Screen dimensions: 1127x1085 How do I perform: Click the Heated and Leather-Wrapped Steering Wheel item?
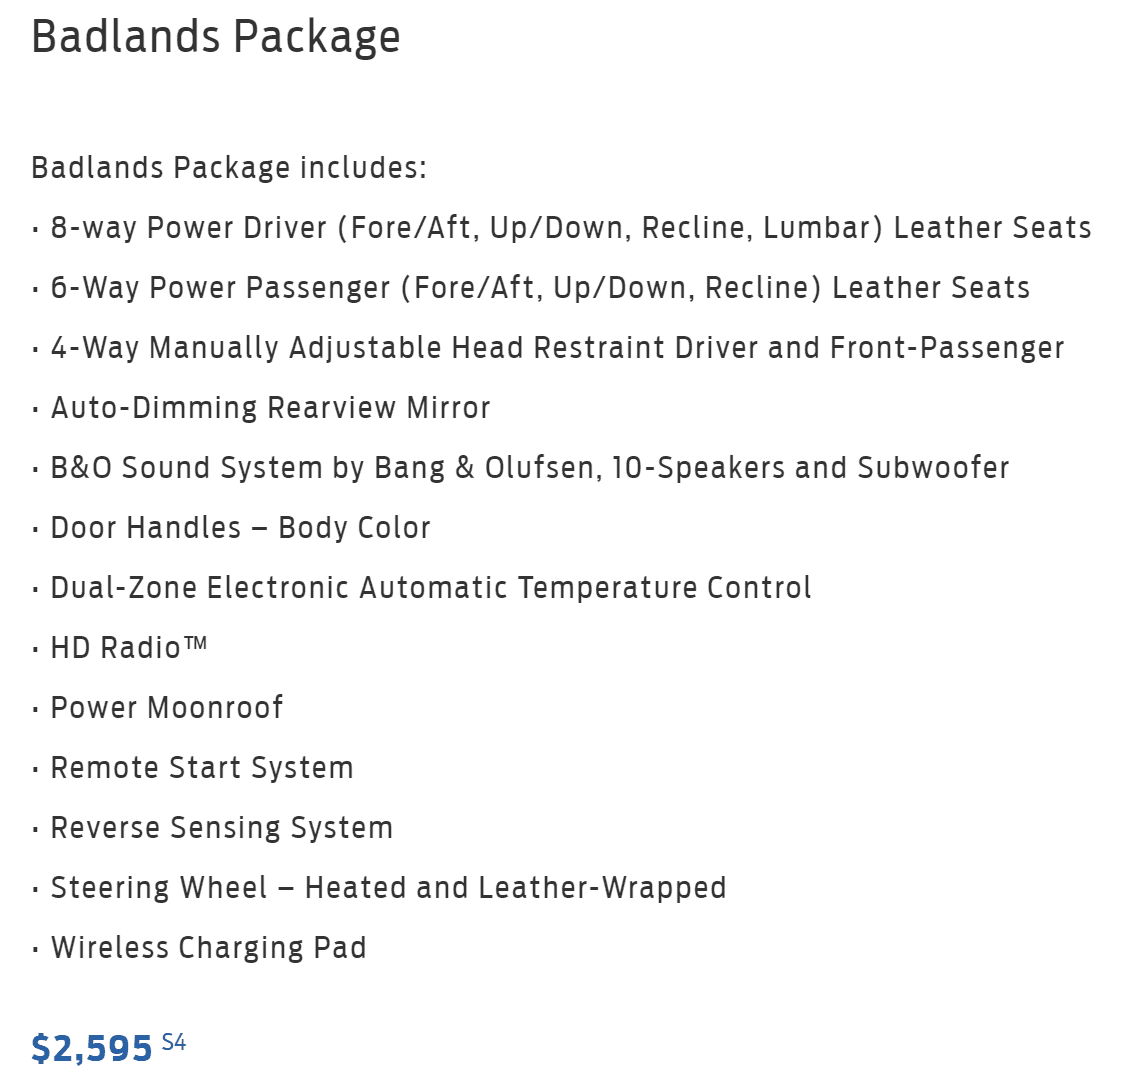coord(388,888)
